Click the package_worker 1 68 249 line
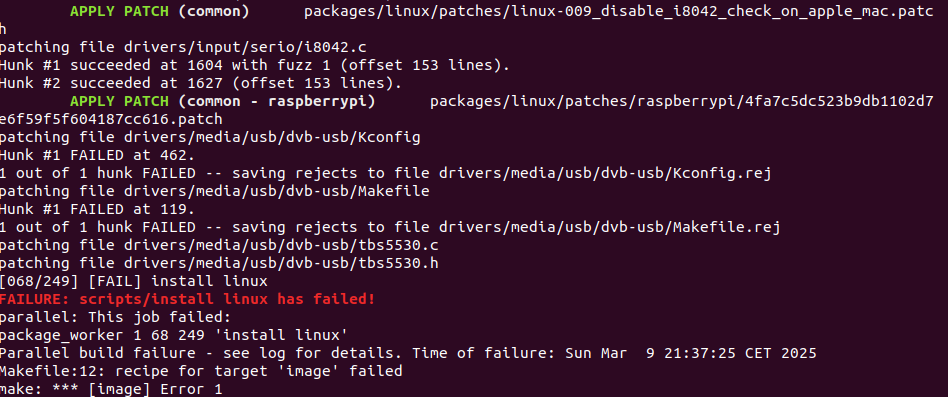 [174, 335]
